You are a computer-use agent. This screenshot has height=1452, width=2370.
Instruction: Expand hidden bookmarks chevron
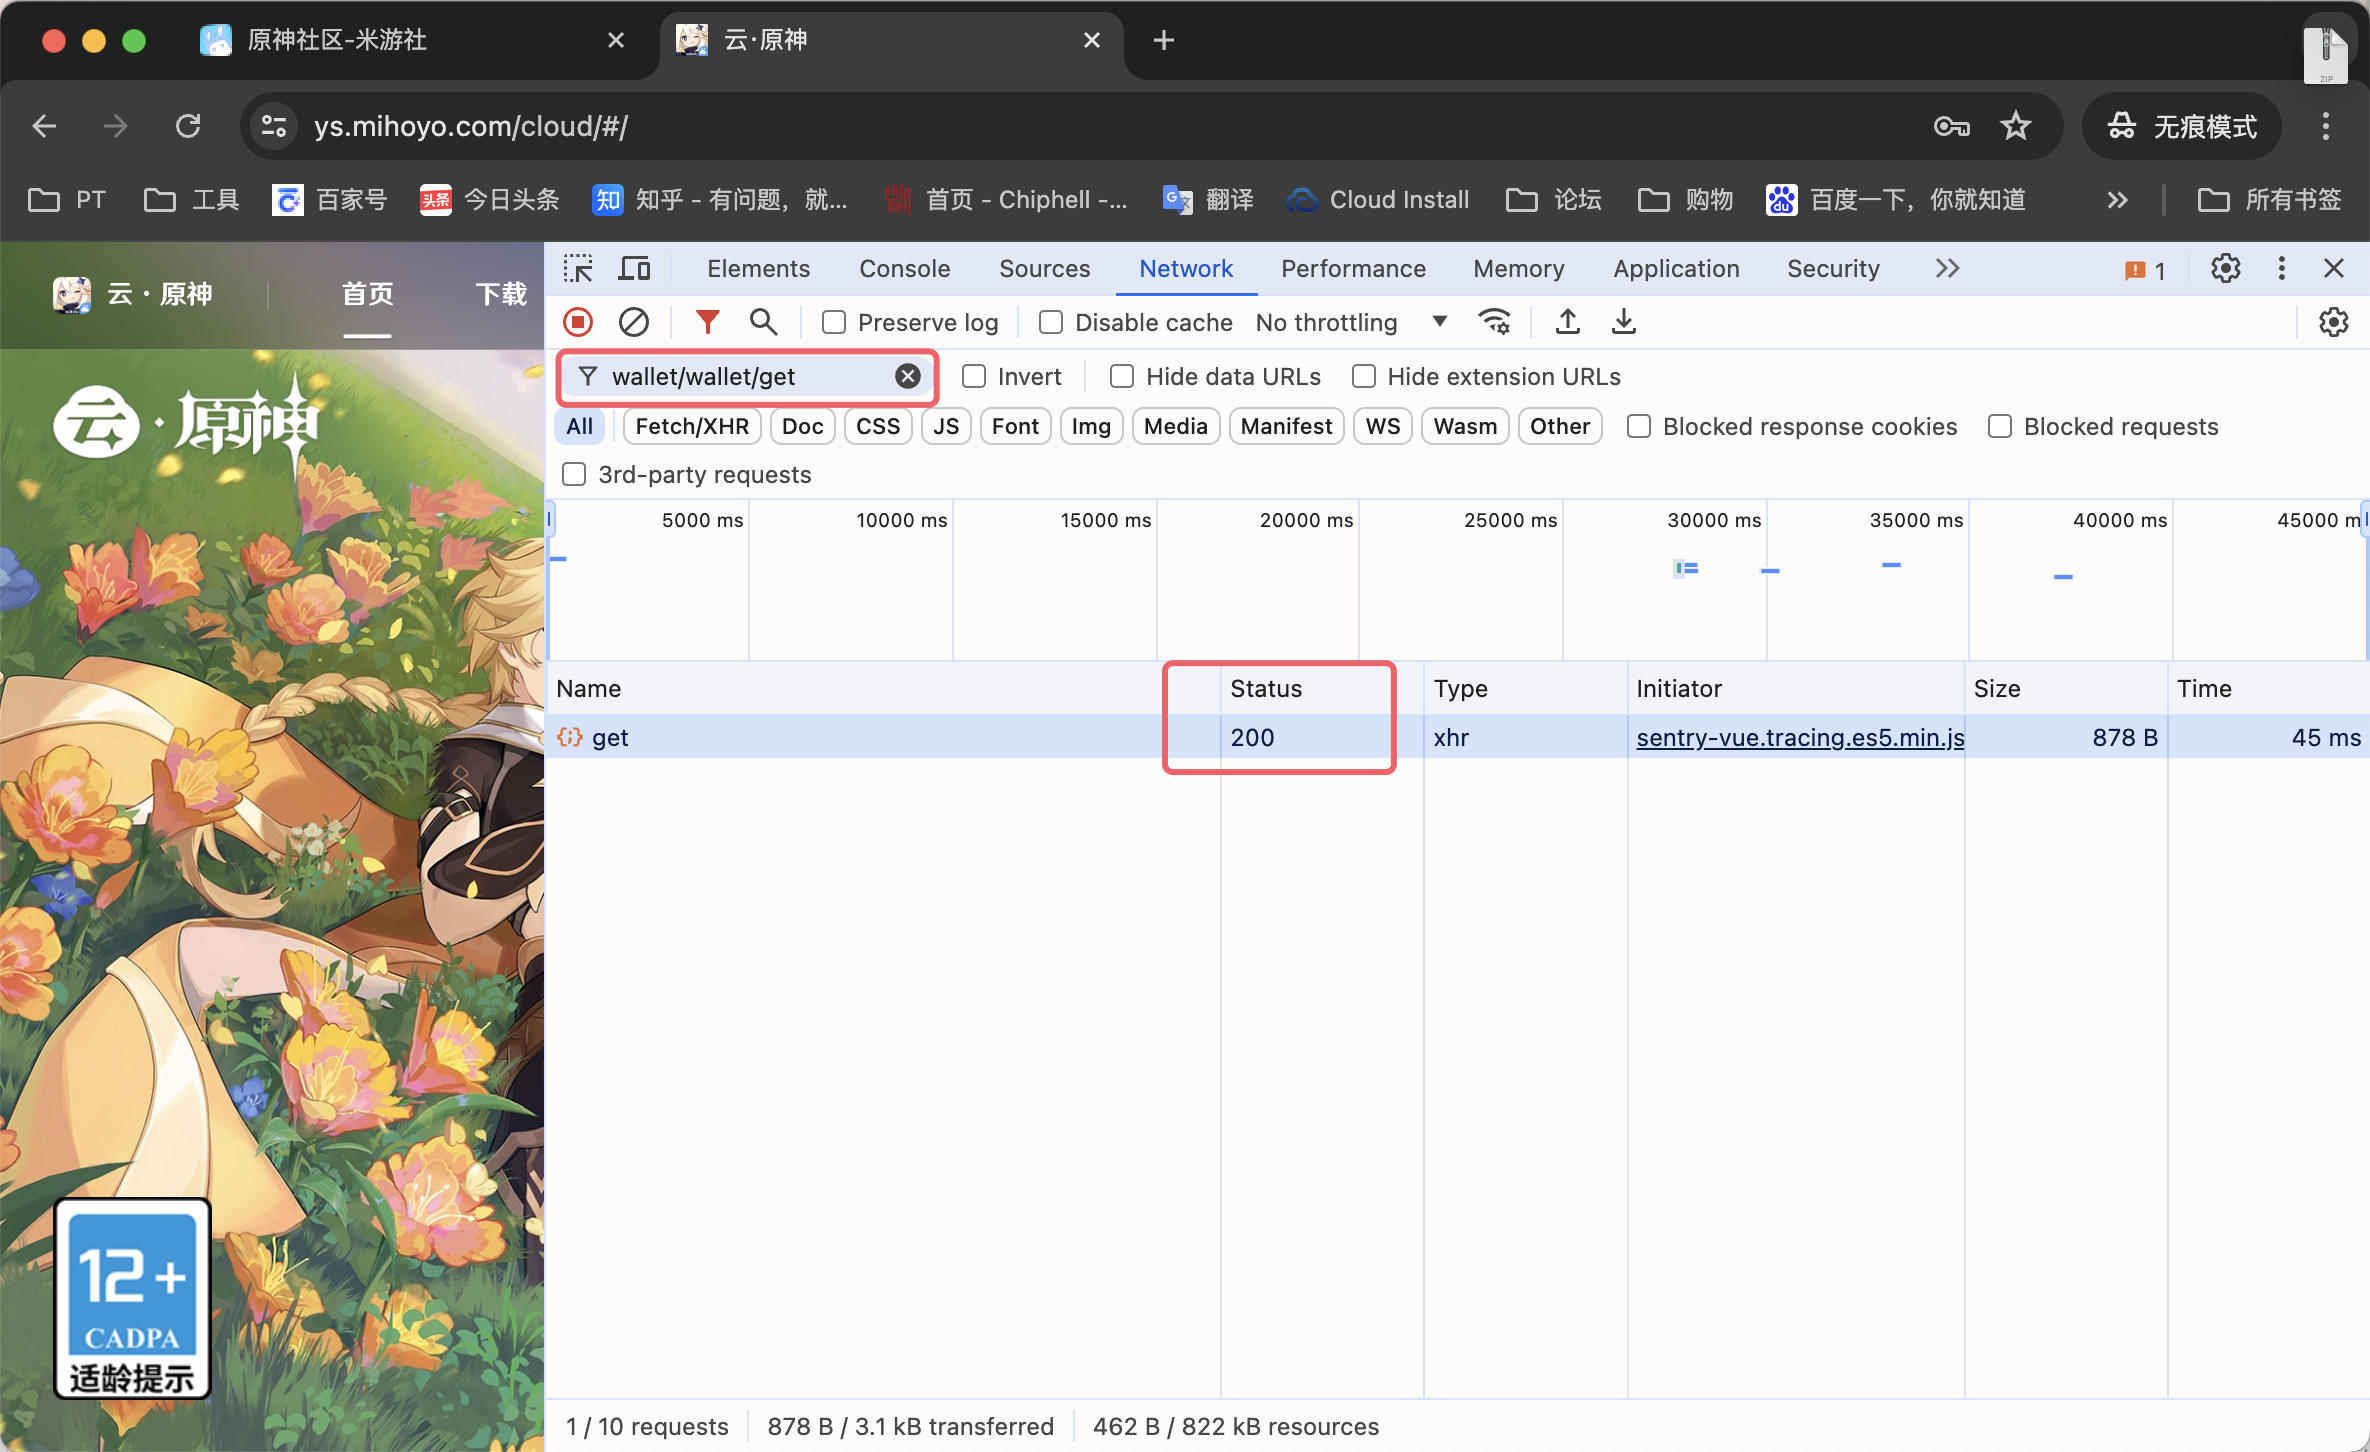tap(2117, 200)
